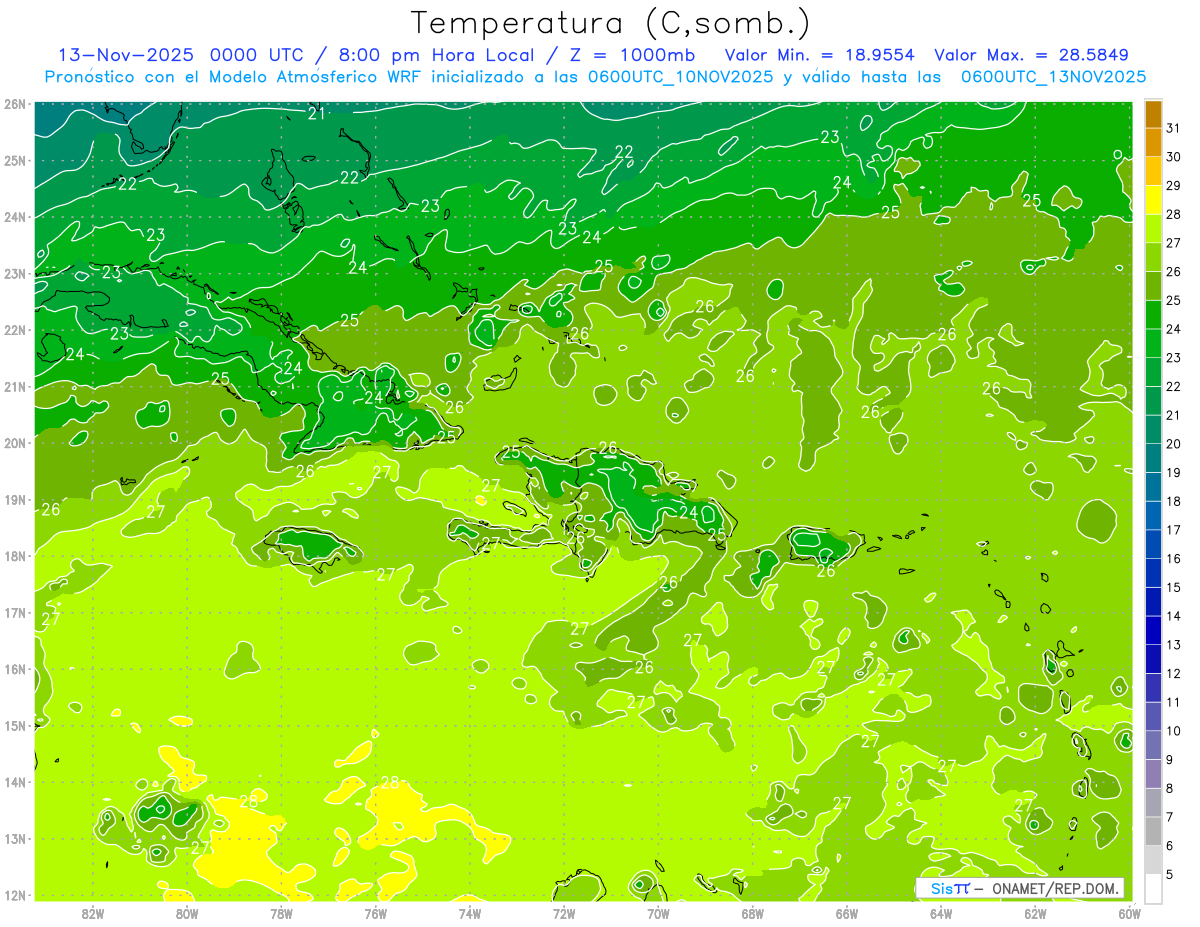The height and width of the screenshot is (927, 1200).
Task: Click the '31' value on the color legend
Action: coord(1173,128)
